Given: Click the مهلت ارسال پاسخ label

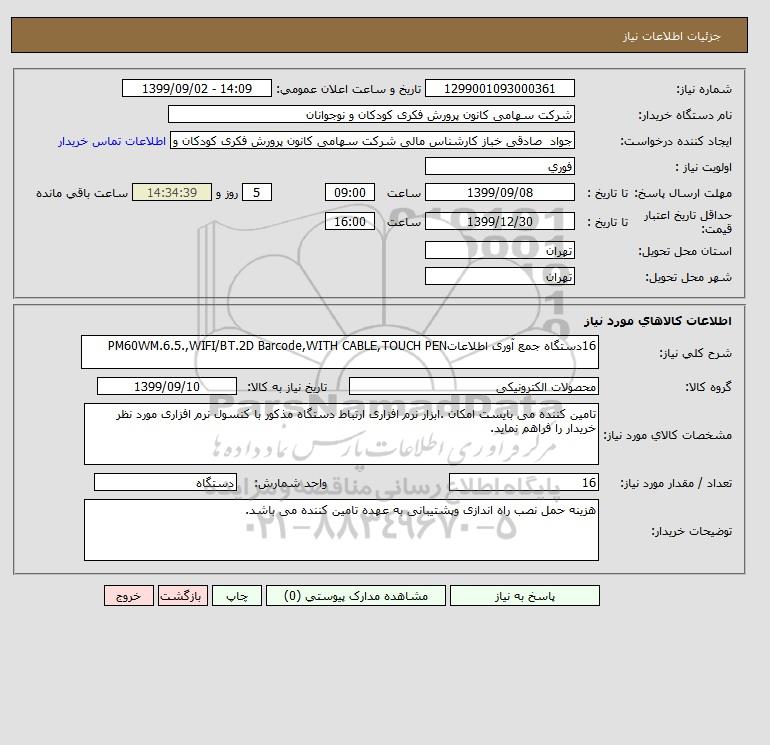Looking at the screenshot, I should pyautogui.click(x=683, y=193).
